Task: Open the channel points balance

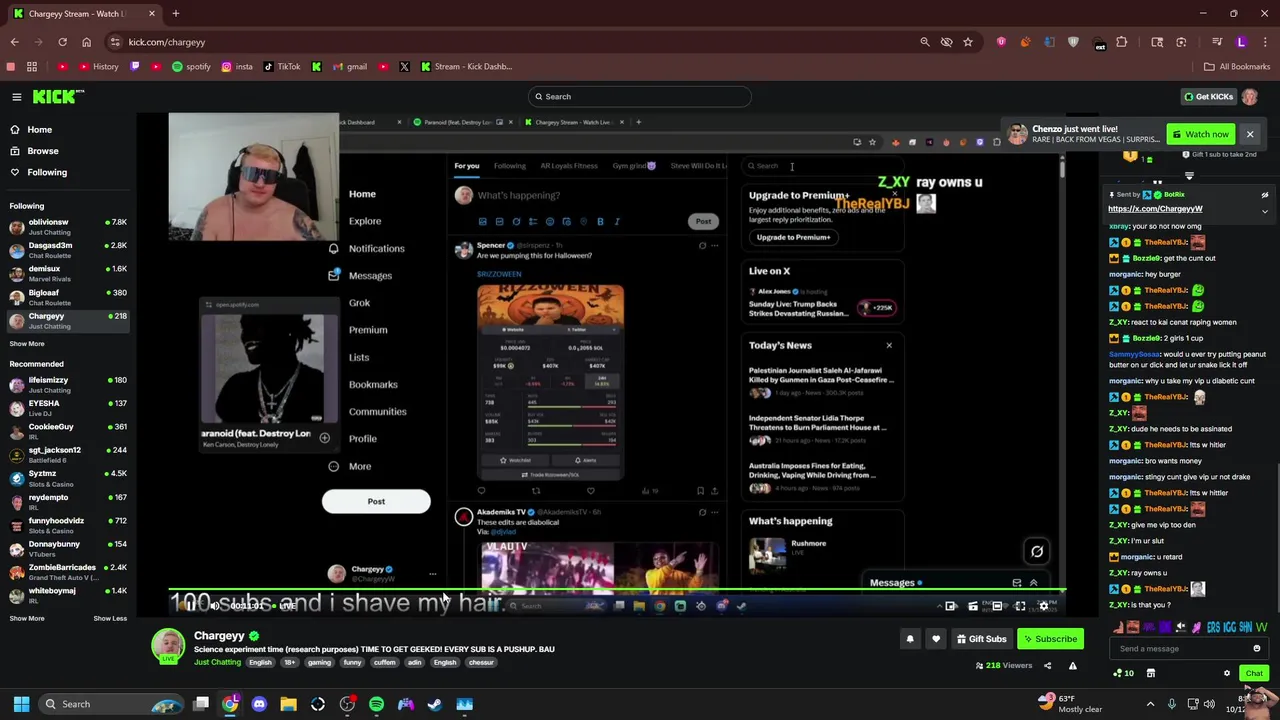Action: coord(1124,674)
